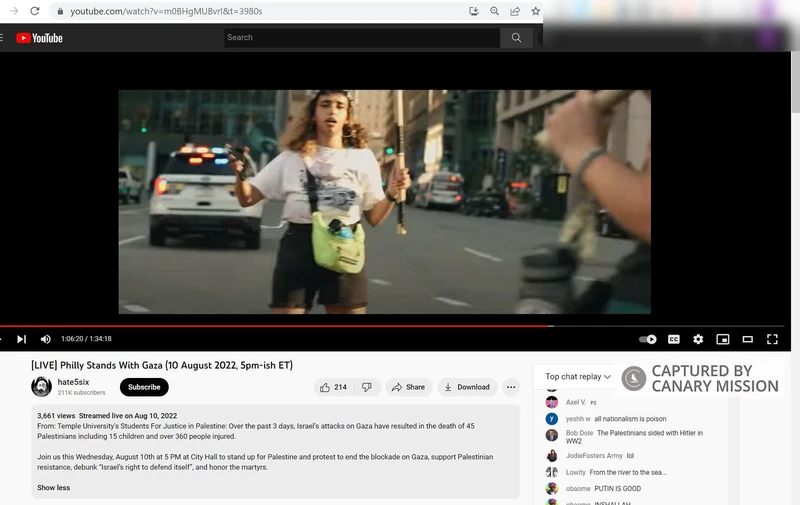Collapse description with Show less
Viewport: 800px width, 505px height.
[54, 488]
